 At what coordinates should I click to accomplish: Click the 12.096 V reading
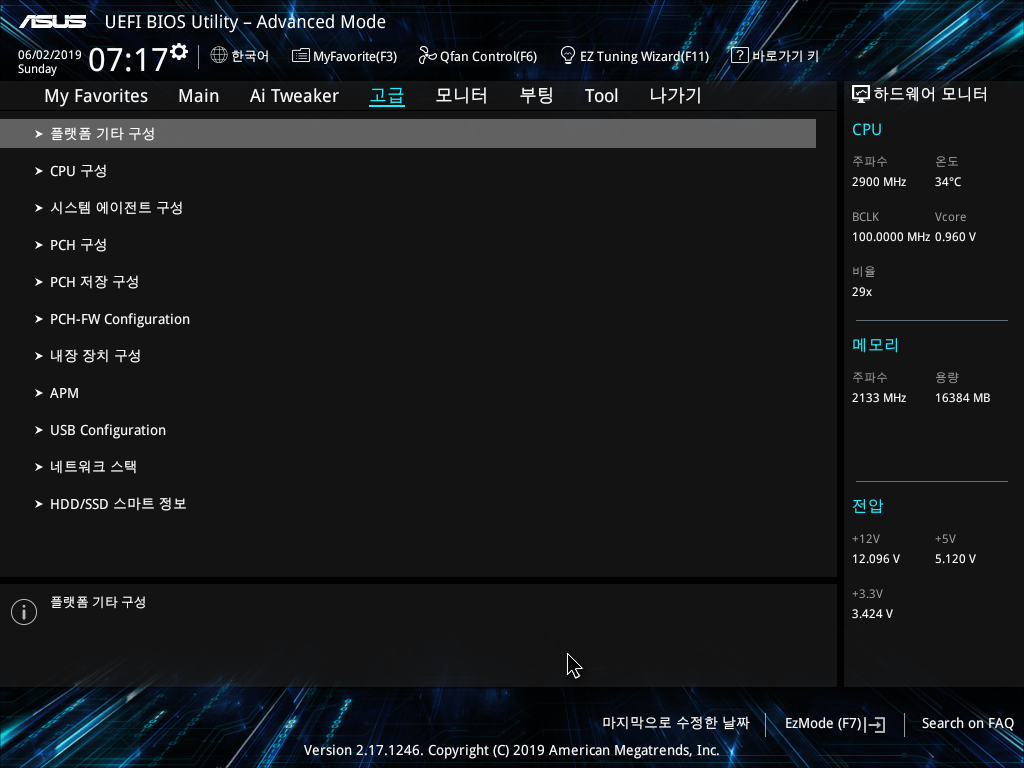876,559
